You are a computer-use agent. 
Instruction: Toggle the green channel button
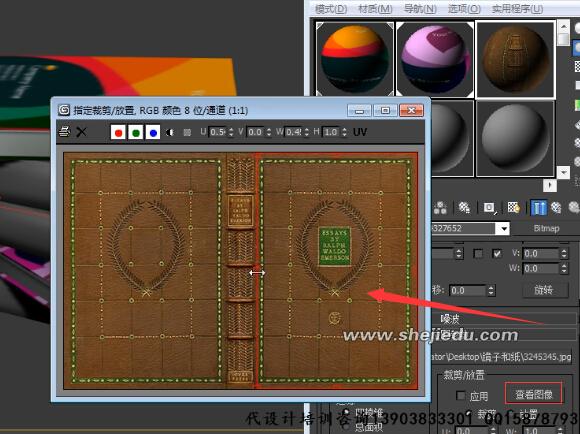click(136, 132)
